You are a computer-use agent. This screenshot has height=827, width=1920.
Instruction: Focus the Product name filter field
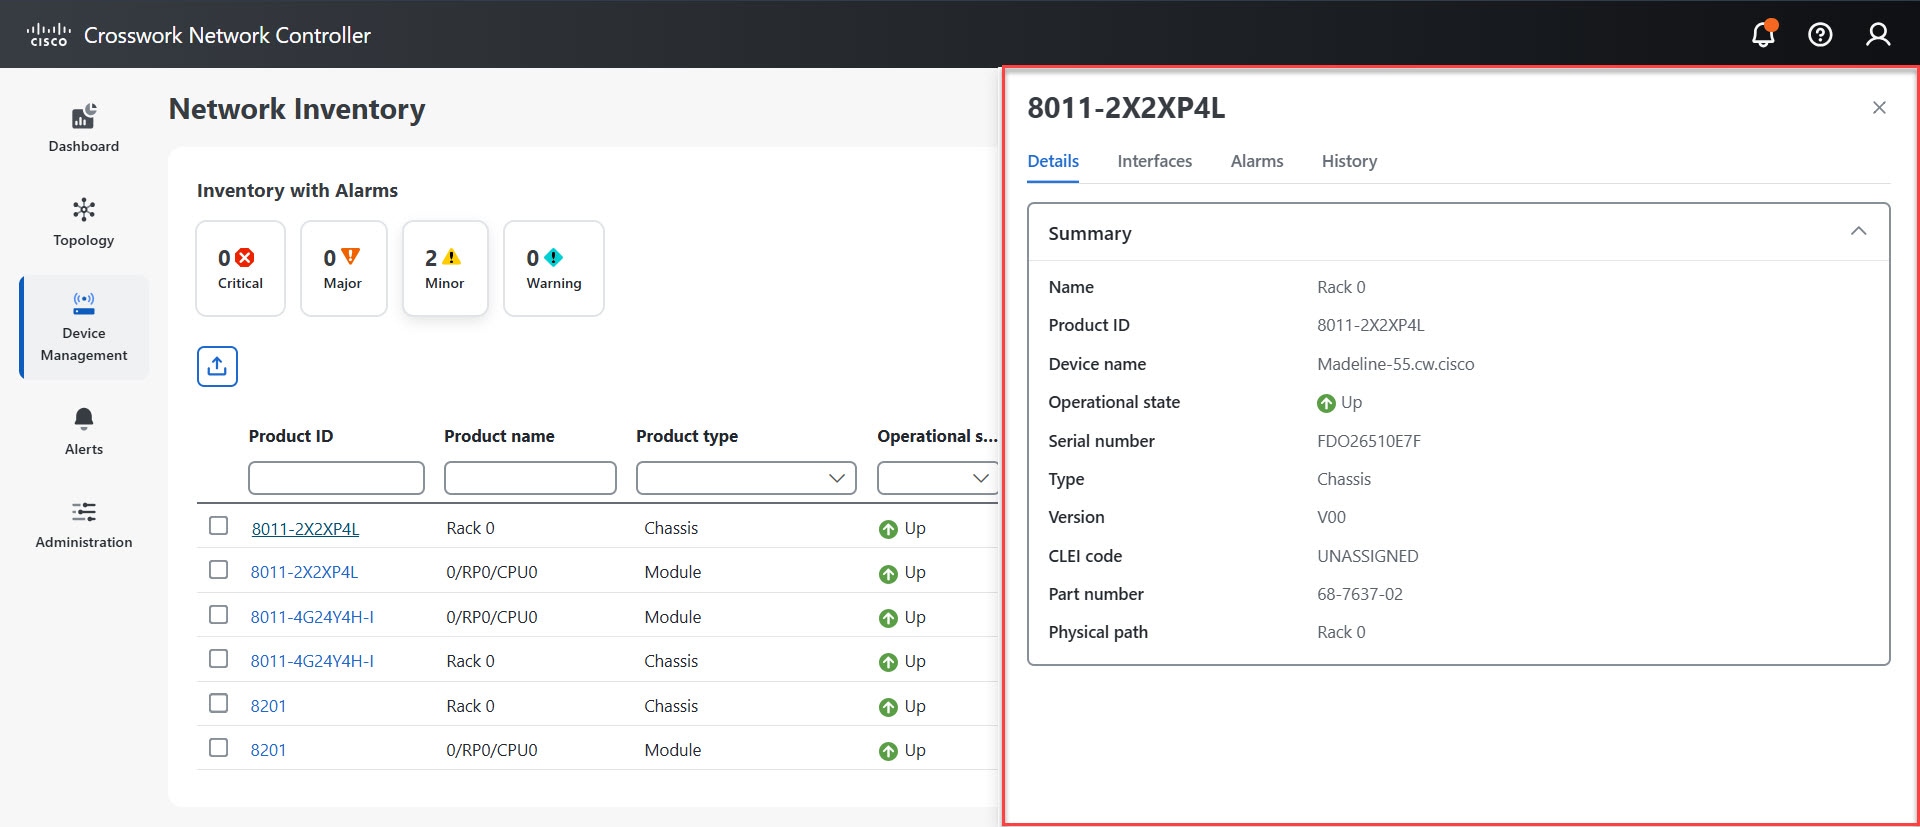click(x=530, y=478)
